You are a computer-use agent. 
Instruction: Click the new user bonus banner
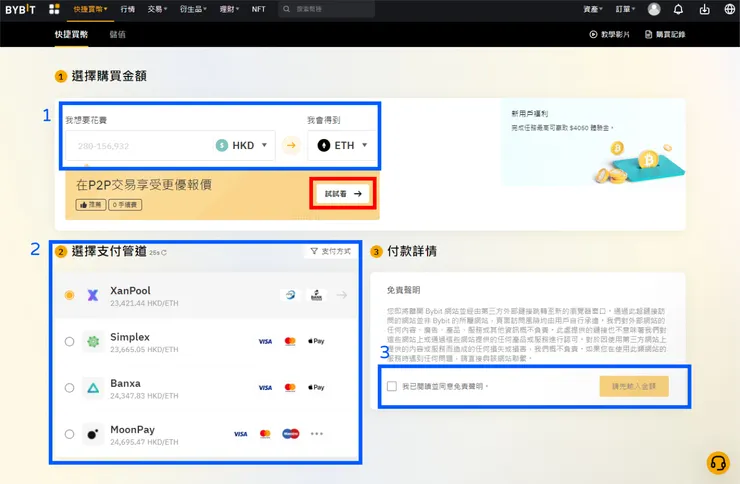coord(593,142)
